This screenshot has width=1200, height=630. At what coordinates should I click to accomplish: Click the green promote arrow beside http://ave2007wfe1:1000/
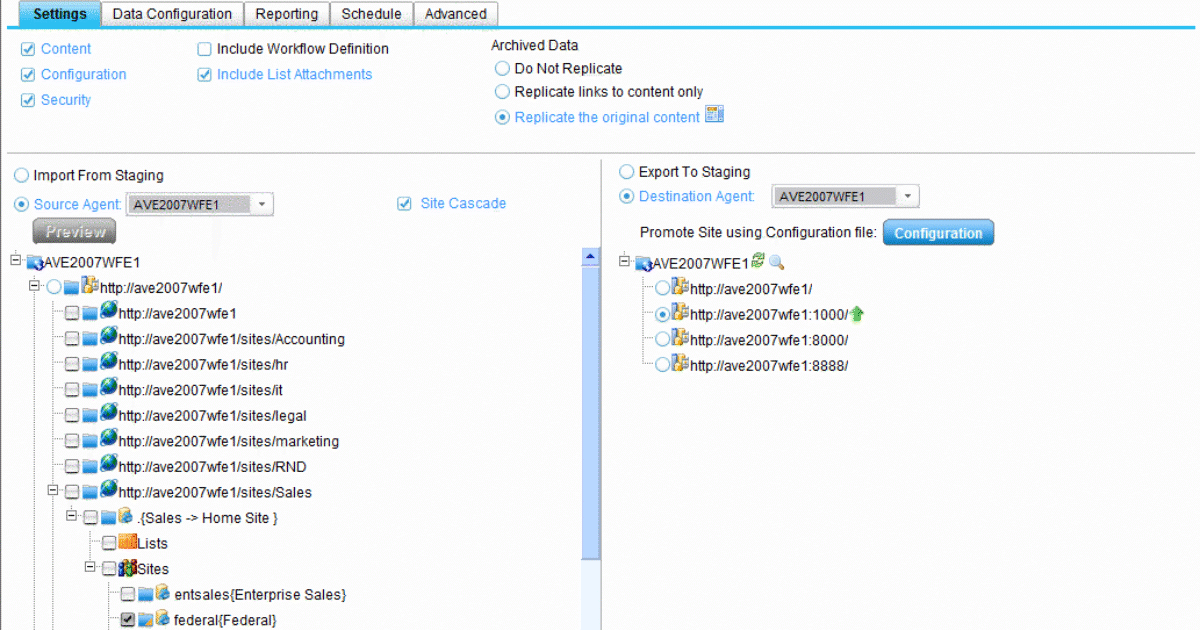click(x=857, y=313)
